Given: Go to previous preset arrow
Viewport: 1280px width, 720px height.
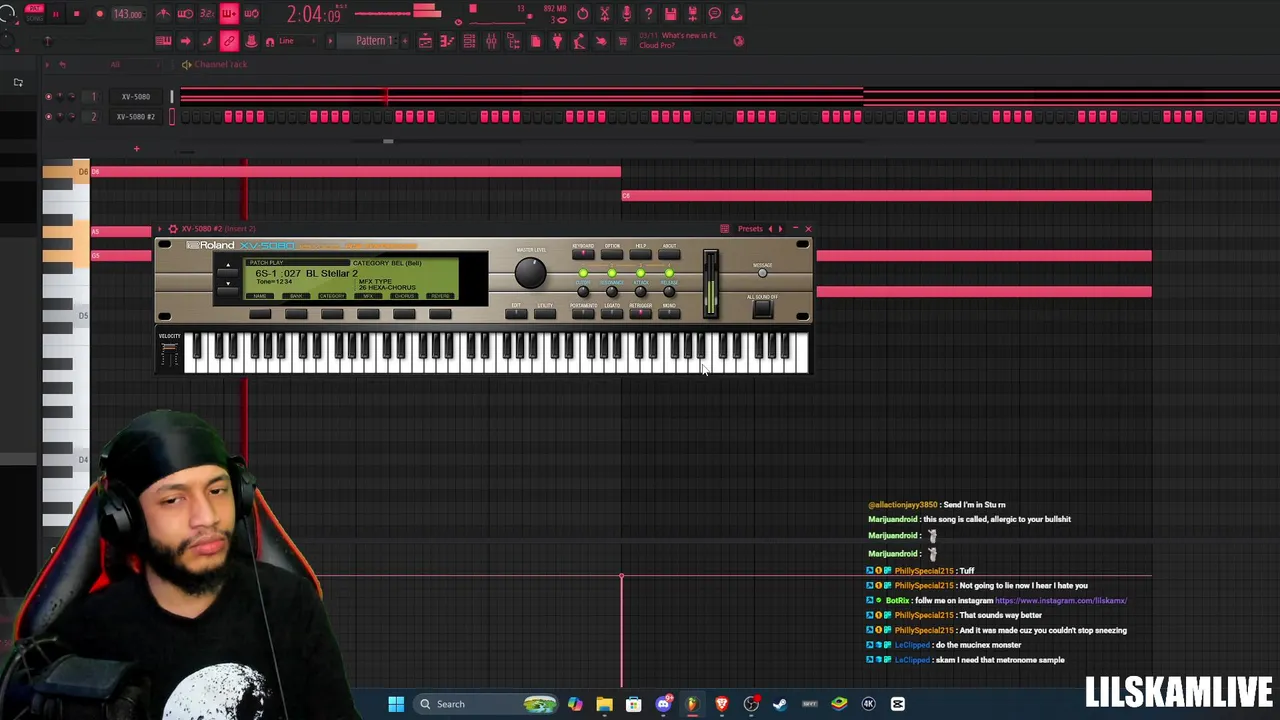Looking at the screenshot, I should pyautogui.click(x=770, y=229).
